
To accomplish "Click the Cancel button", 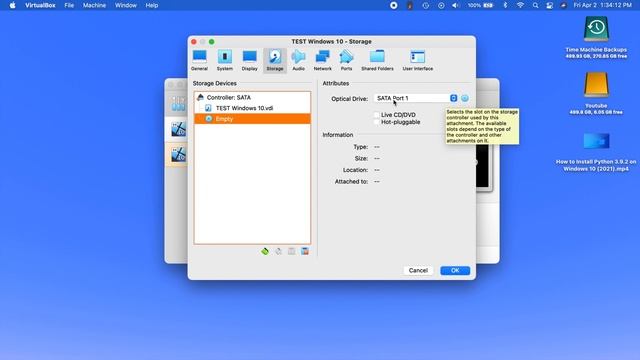I will [x=418, y=270].
